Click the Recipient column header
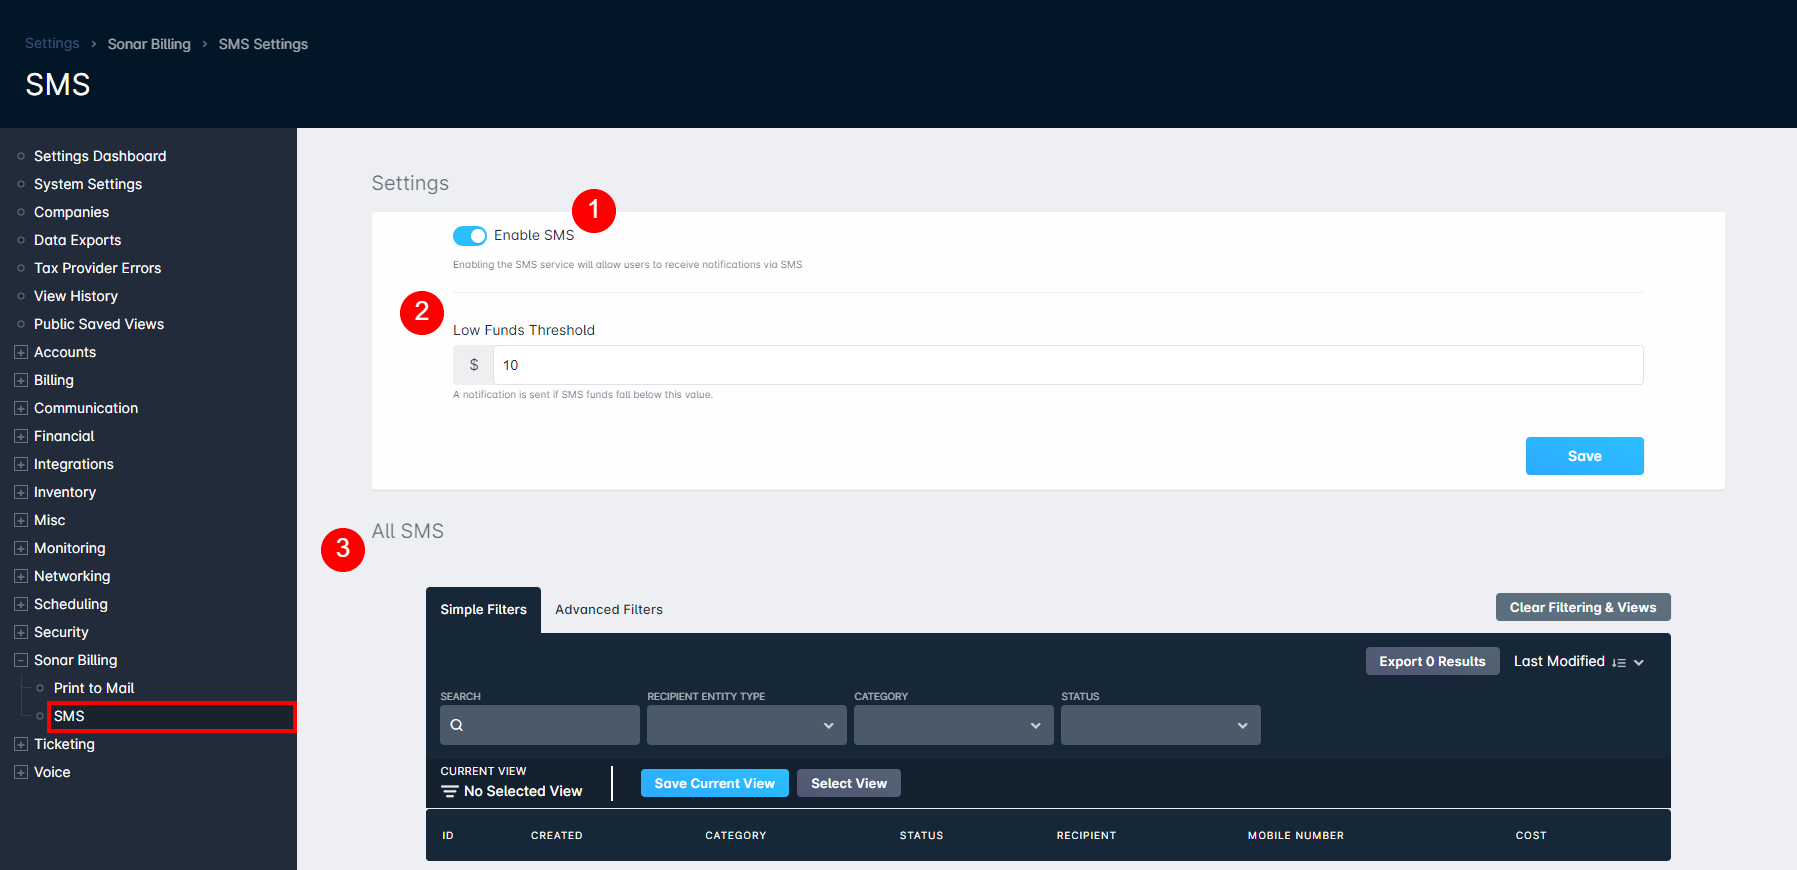1797x870 pixels. [1086, 835]
